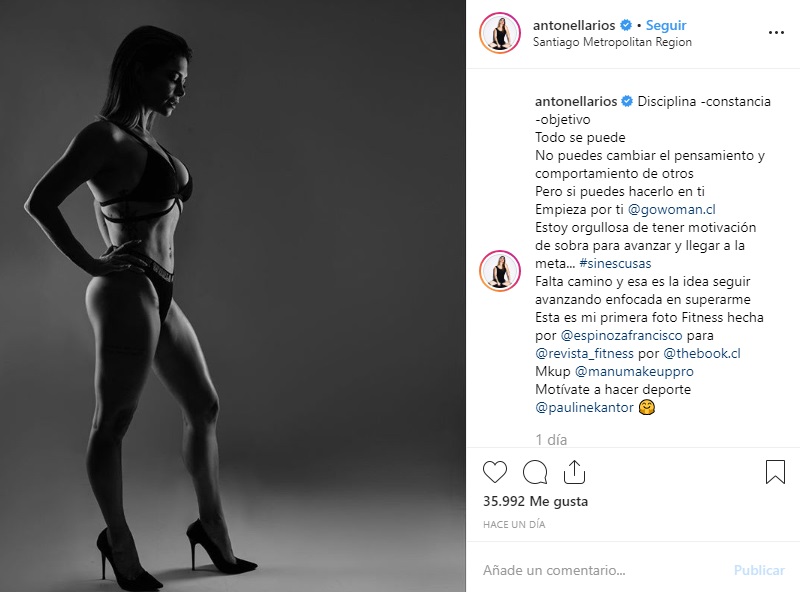
Task: Click the Publicar button
Action: point(759,570)
